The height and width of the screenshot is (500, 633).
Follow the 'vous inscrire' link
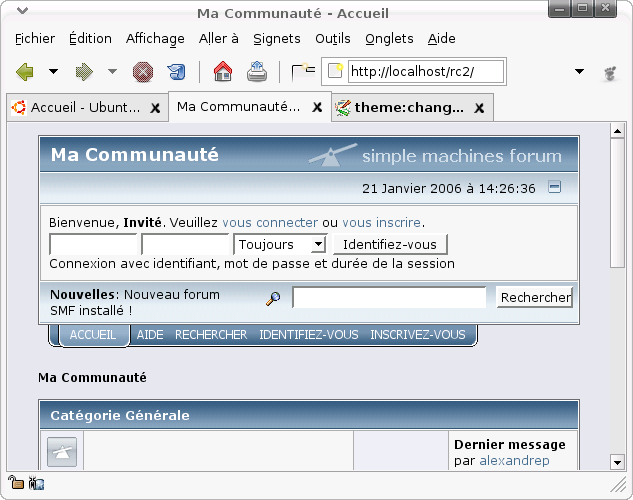click(382, 222)
